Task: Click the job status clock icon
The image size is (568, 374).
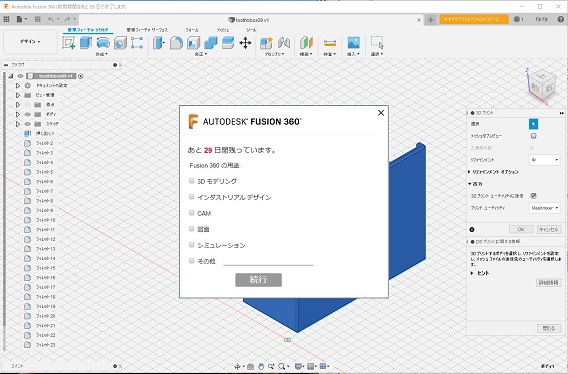Action: pyautogui.click(x=517, y=20)
